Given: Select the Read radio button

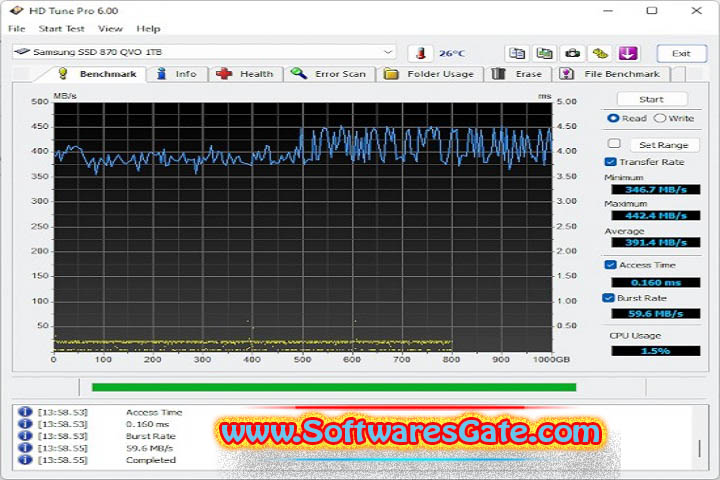Looking at the screenshot, I should tap(613, 118).
